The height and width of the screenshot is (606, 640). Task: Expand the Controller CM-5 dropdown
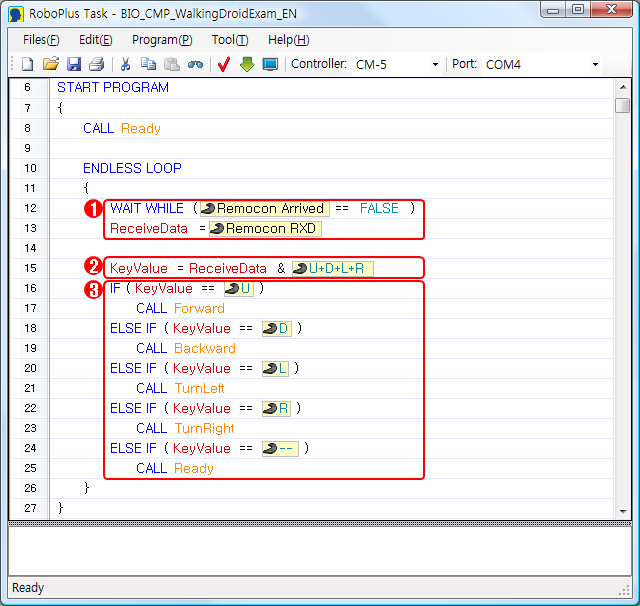click(x=435, y=64)
